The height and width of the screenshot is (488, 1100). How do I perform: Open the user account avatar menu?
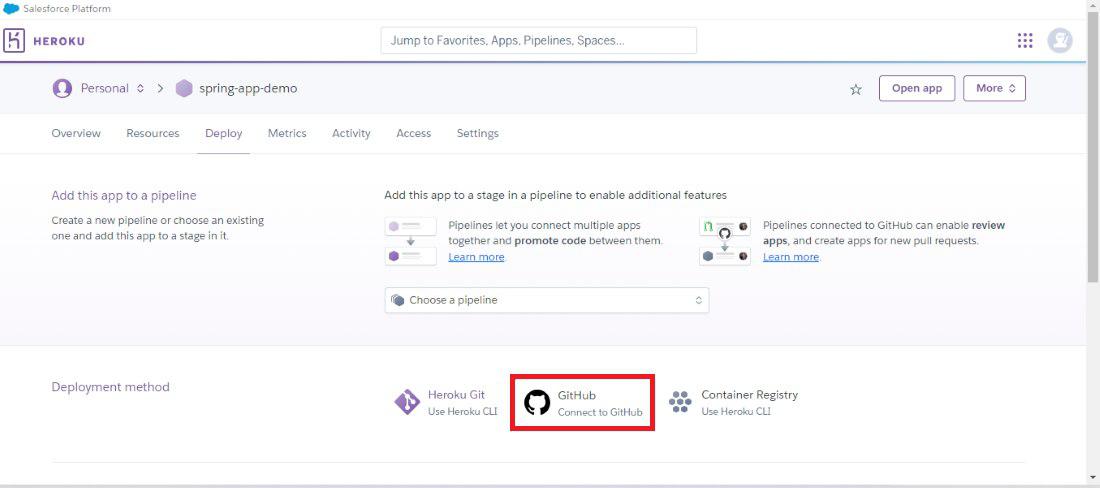(x=1059, y=41)
